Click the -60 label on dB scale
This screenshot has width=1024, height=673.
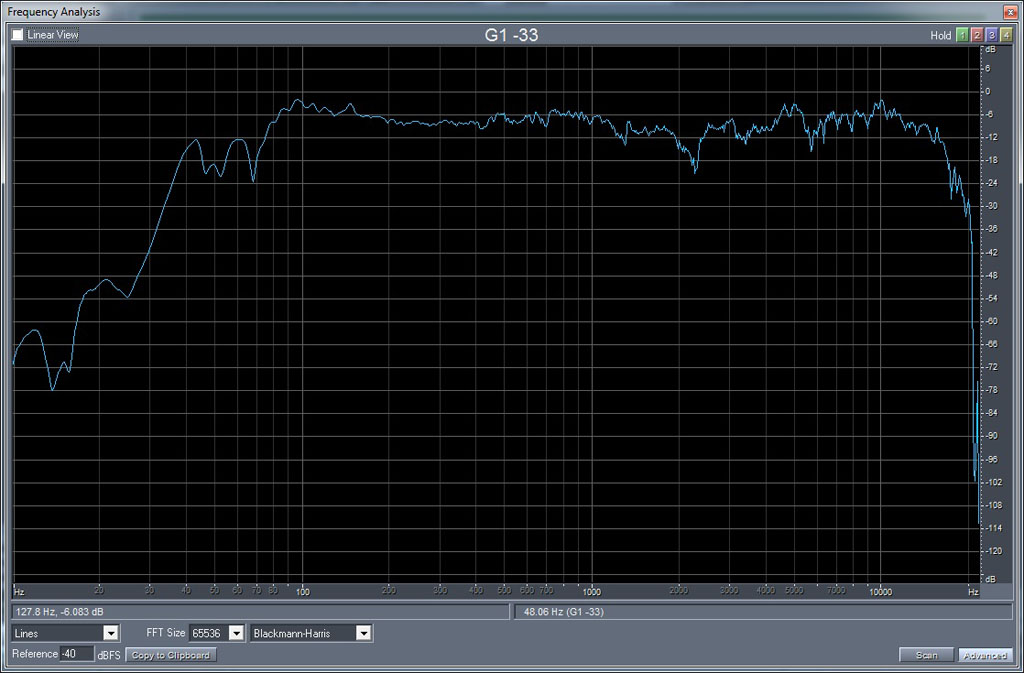pyautogui.click(x=989, y=321)
